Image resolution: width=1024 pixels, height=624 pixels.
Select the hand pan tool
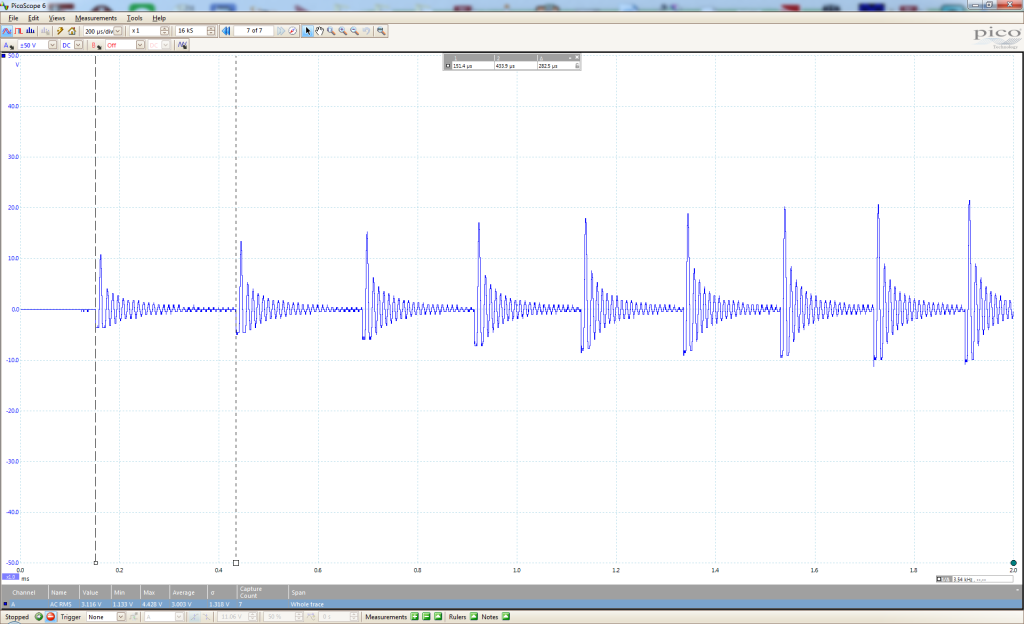click(319, 31)
